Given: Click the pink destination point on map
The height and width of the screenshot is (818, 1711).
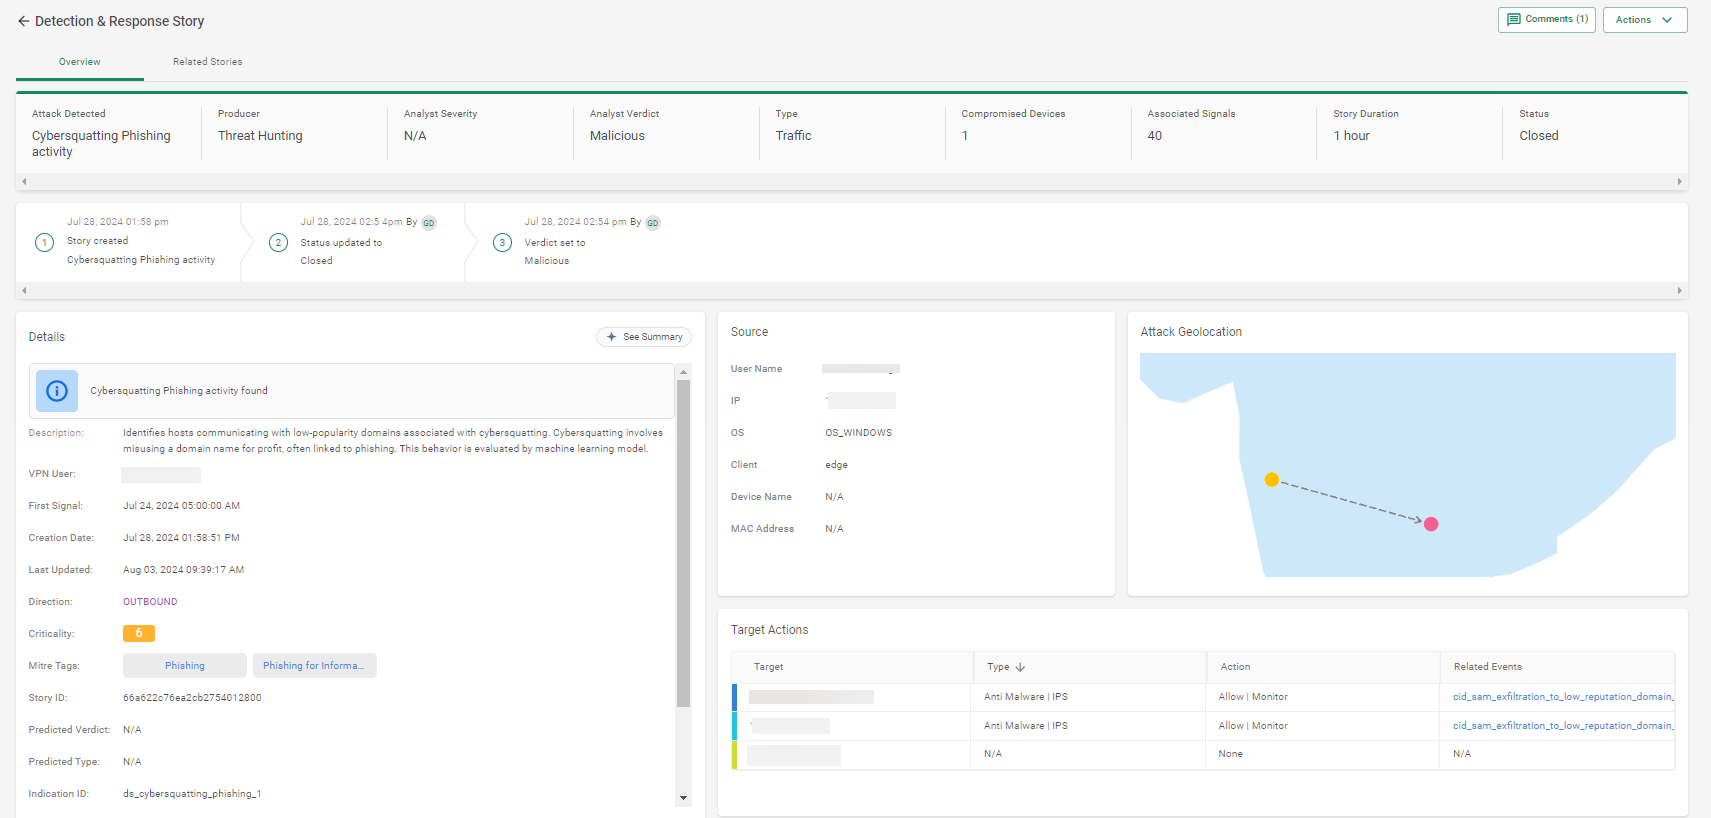Looking at the screenshot, I should [1431, 524].
